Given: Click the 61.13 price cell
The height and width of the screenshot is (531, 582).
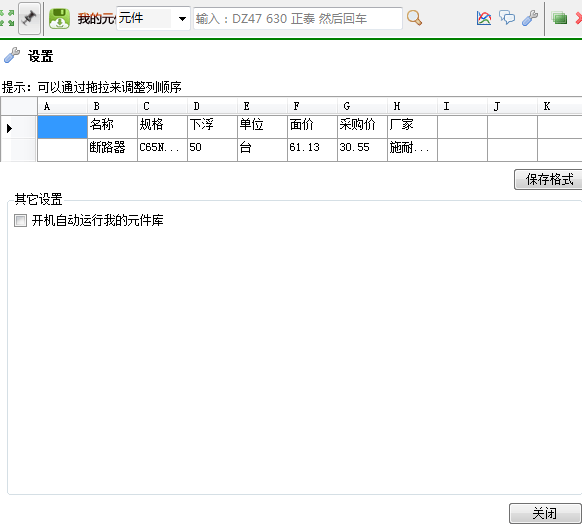Looking at the screenshot, I should click(x=313, y=150).
